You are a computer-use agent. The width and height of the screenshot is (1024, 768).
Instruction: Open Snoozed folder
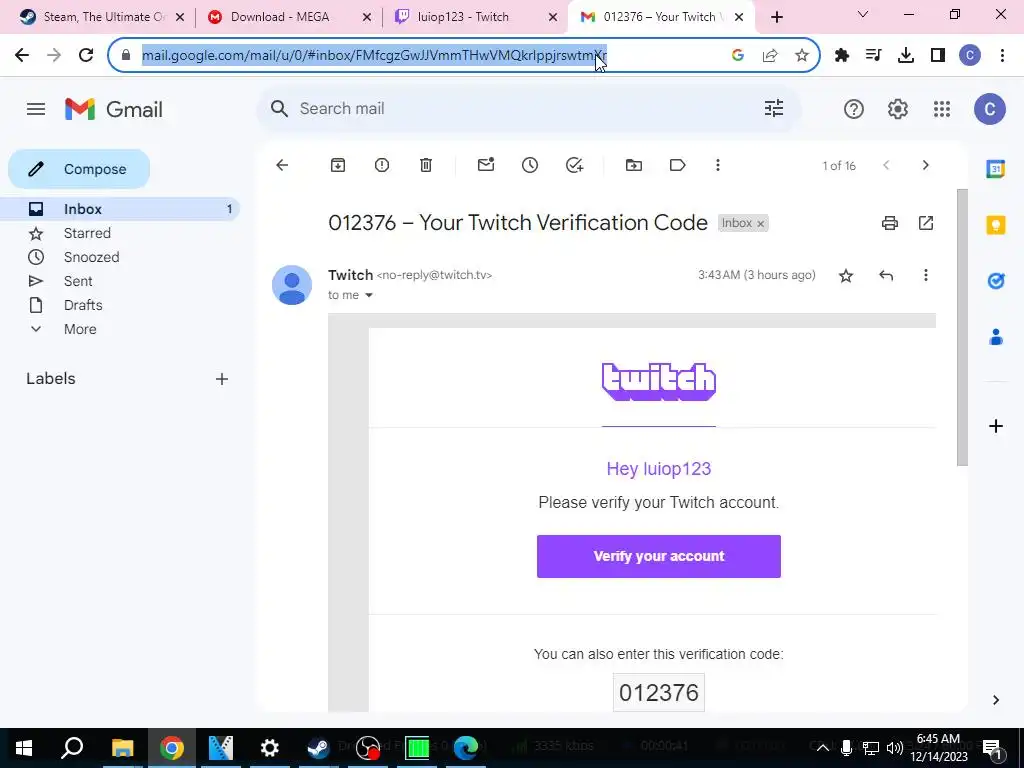click(120, 257)
